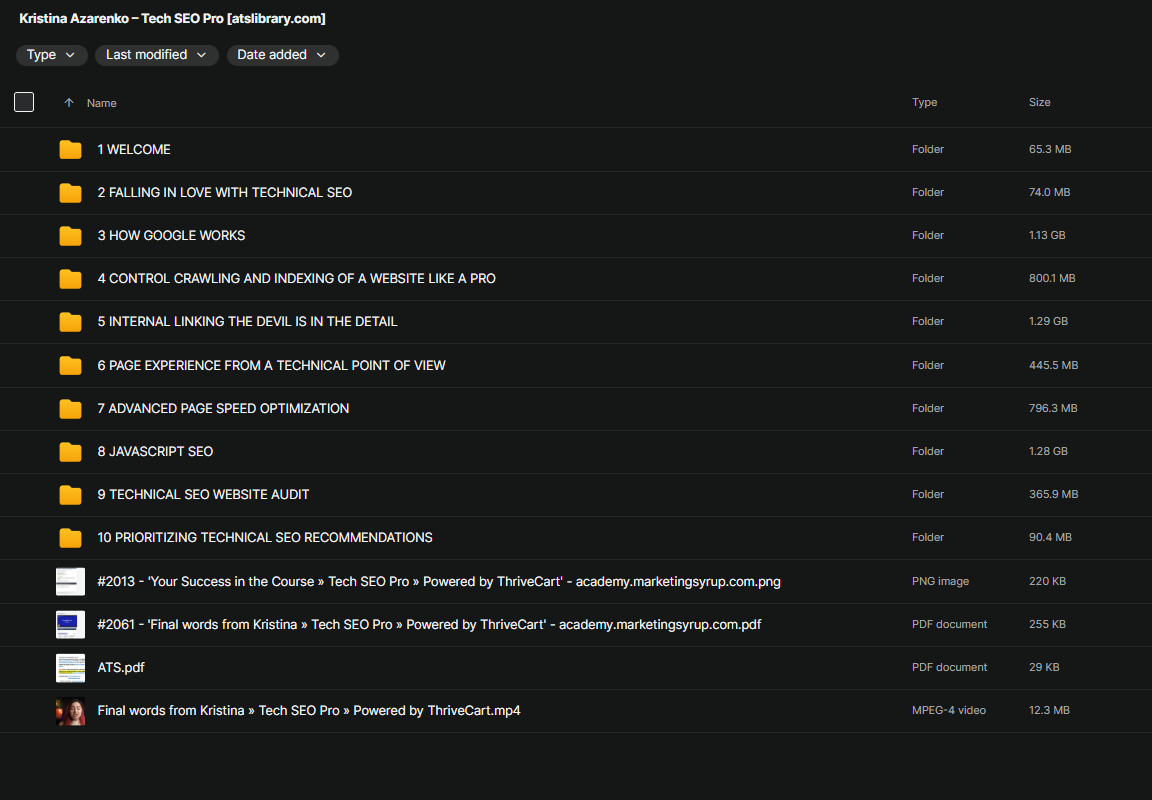1152x800 pixels.
Task: Toggle the select-all checkbox in the header
Action: (x=24, y=102)
